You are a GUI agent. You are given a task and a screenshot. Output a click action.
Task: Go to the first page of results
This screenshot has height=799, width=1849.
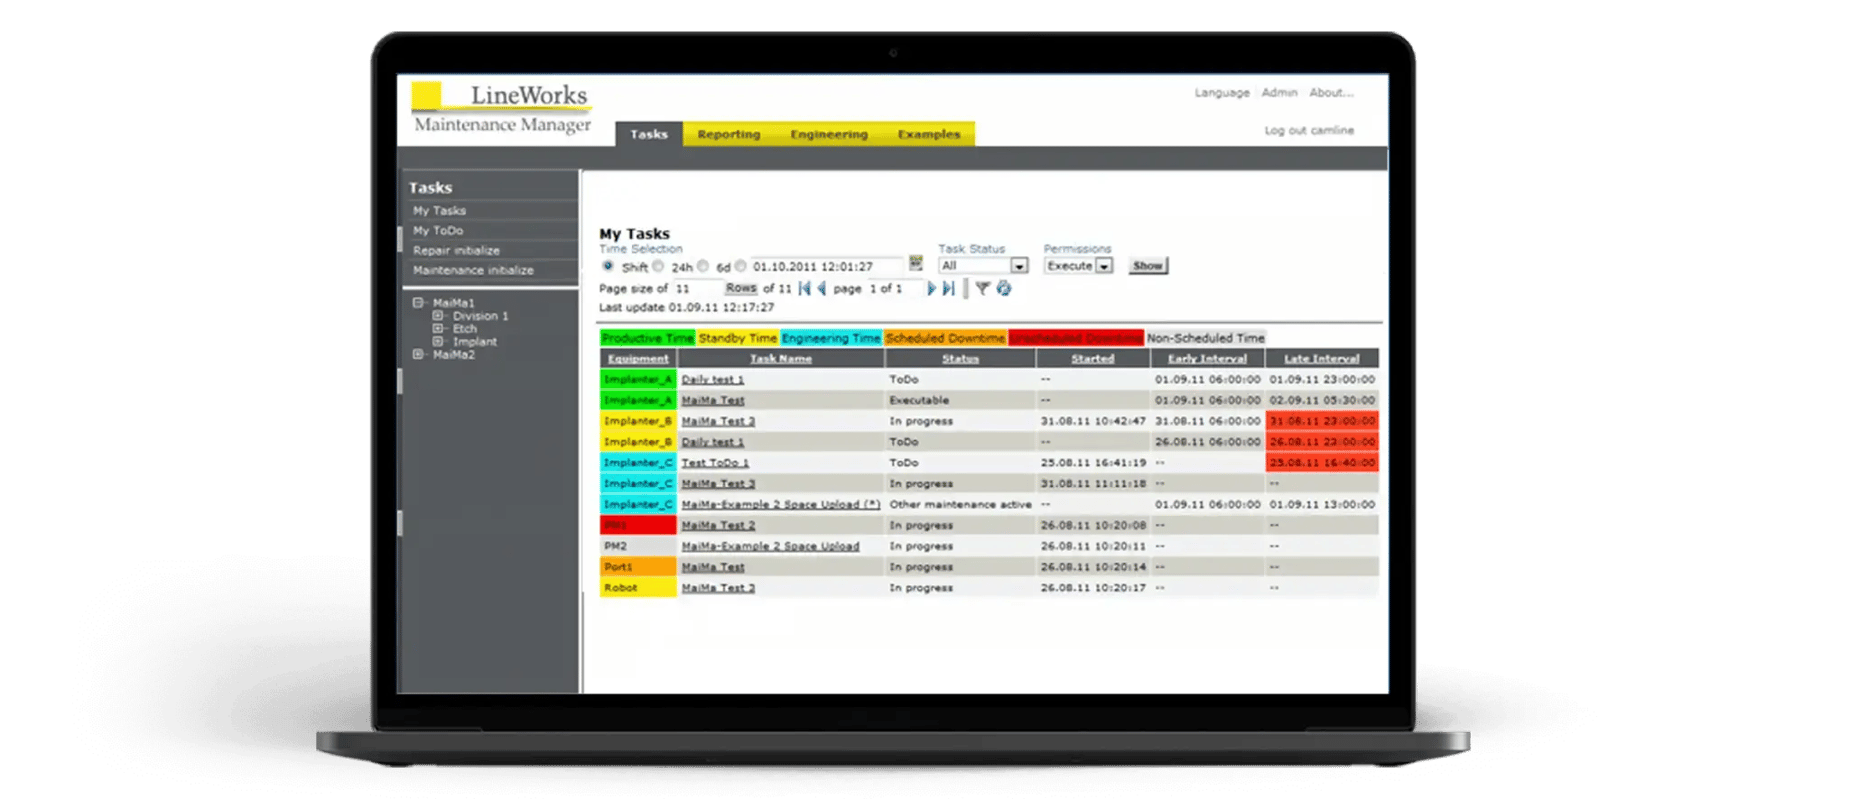coord(805,288)
